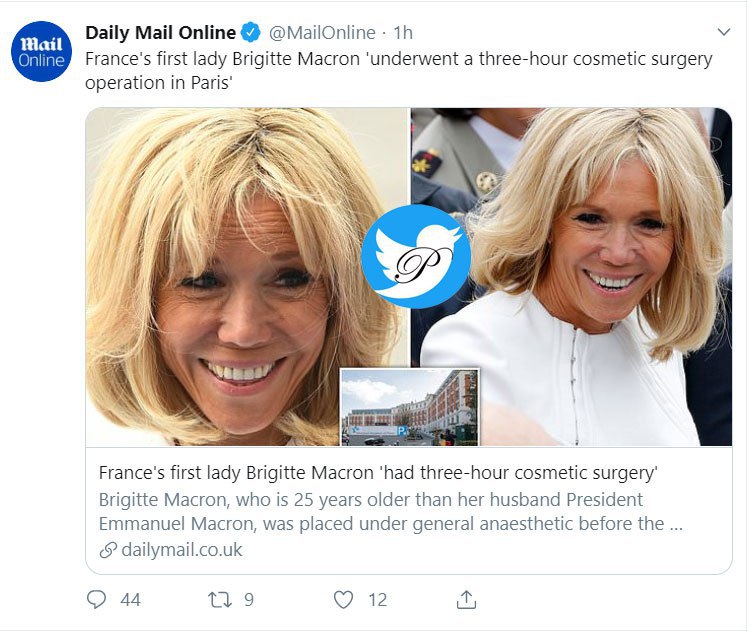Image resolution: width=752 pixels, height=632 pixels.
Task: Click the reply count 44
Action: click(130, 599)
